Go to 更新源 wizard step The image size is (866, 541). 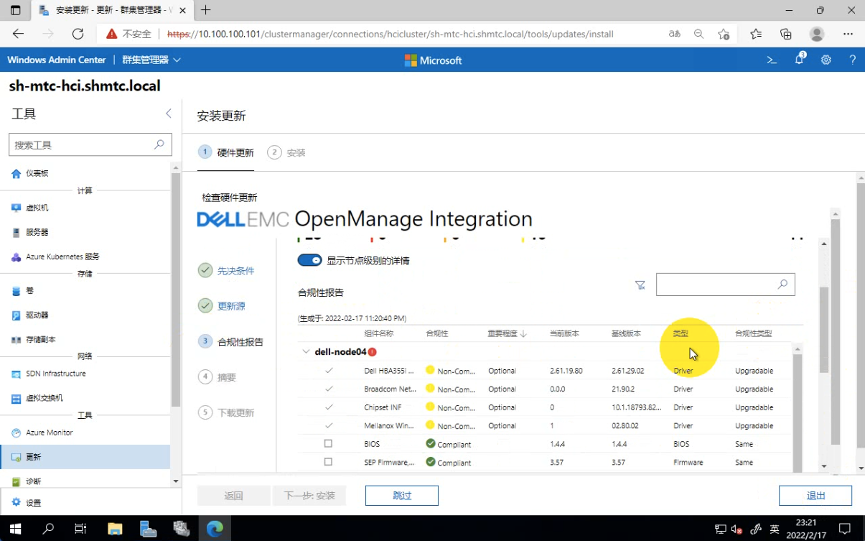click(x=222, y=306)
